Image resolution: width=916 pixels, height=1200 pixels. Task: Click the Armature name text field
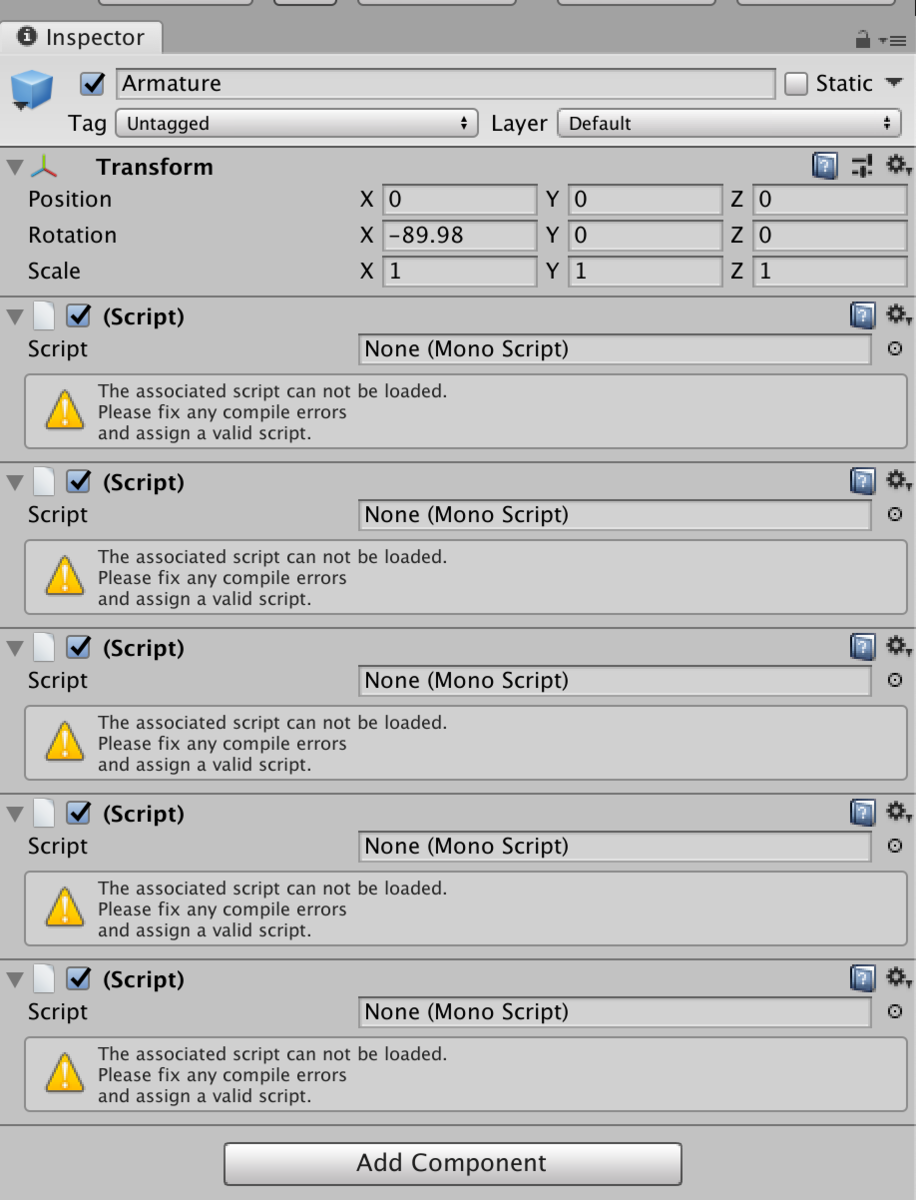[x=446, y=84]
